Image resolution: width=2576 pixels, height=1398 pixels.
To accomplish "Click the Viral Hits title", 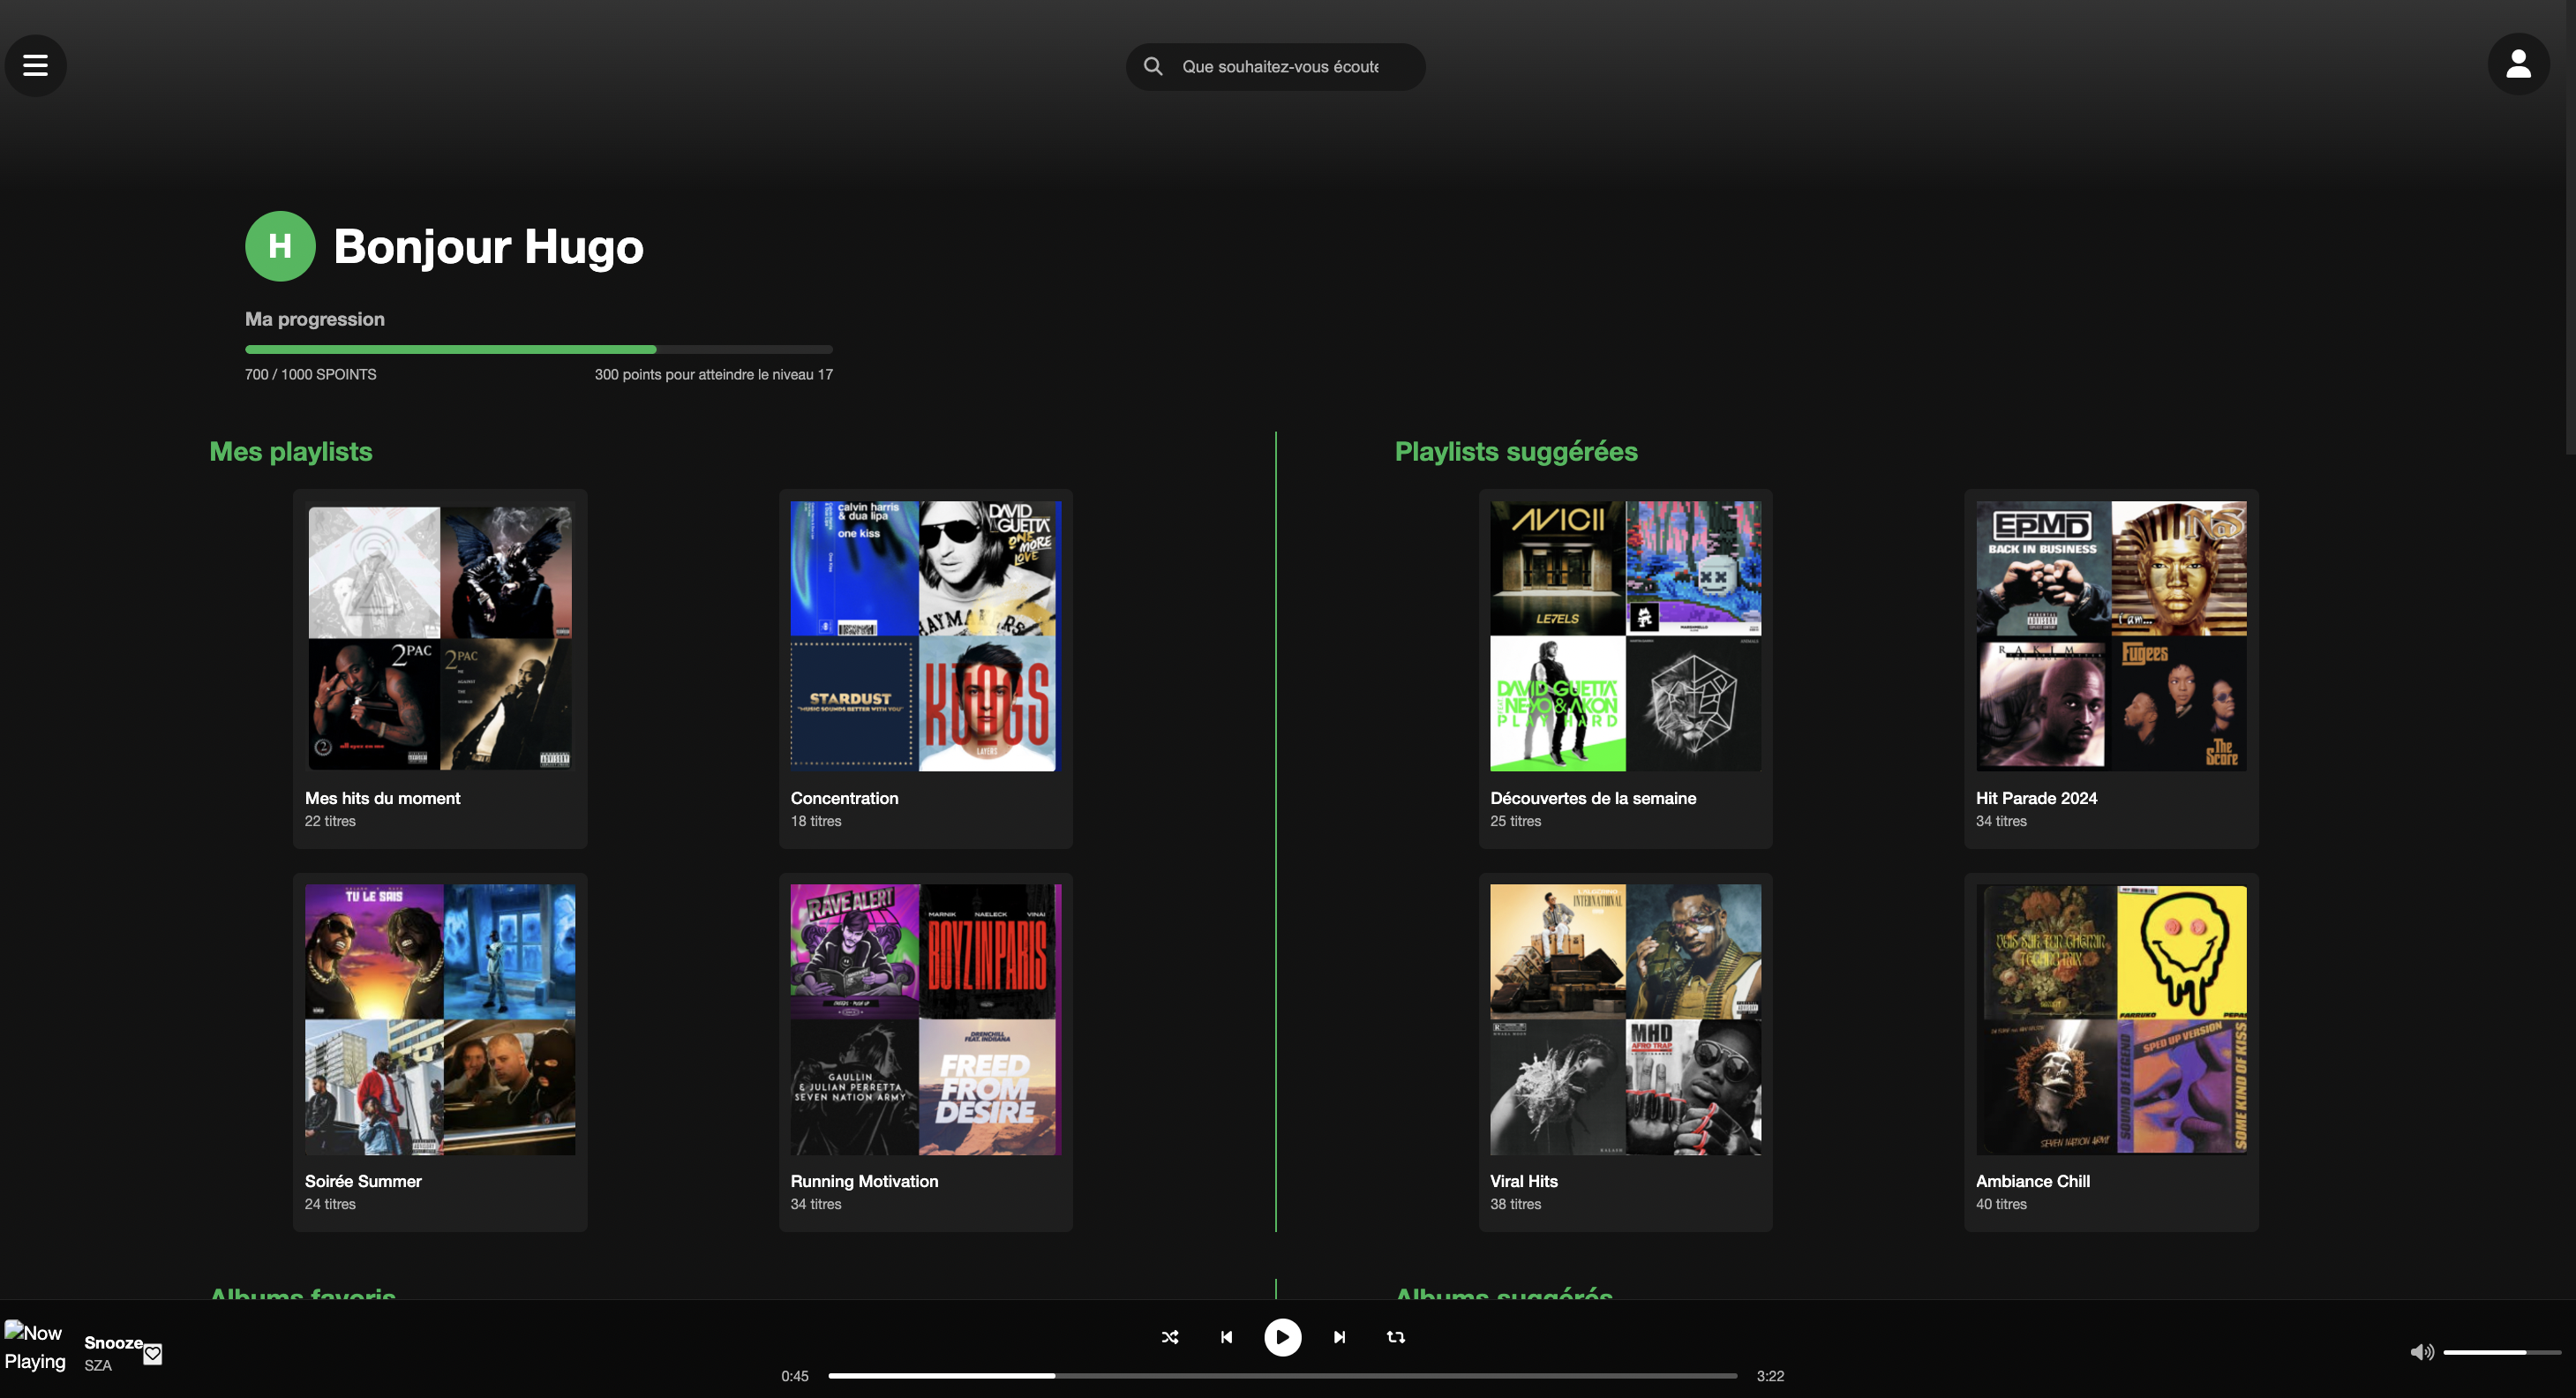I will click(1524, 1181).
